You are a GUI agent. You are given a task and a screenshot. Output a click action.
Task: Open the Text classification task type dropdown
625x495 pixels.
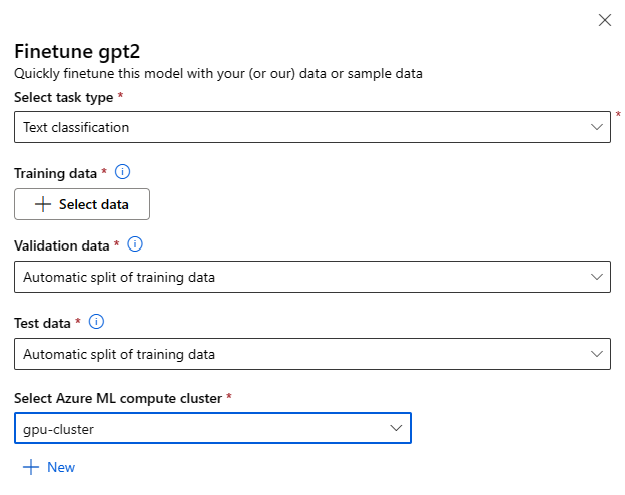(x=300, y=127)
